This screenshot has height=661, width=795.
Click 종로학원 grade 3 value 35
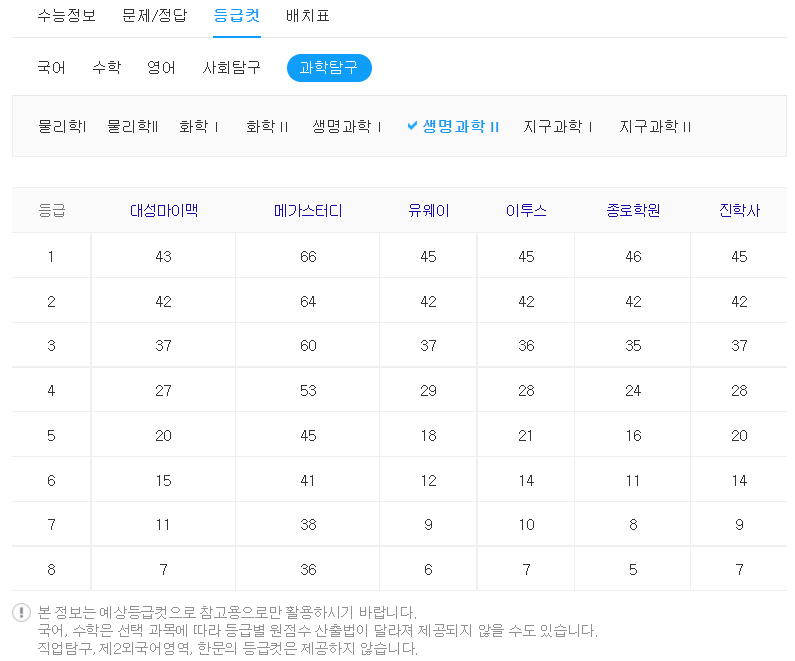(633, 346)
